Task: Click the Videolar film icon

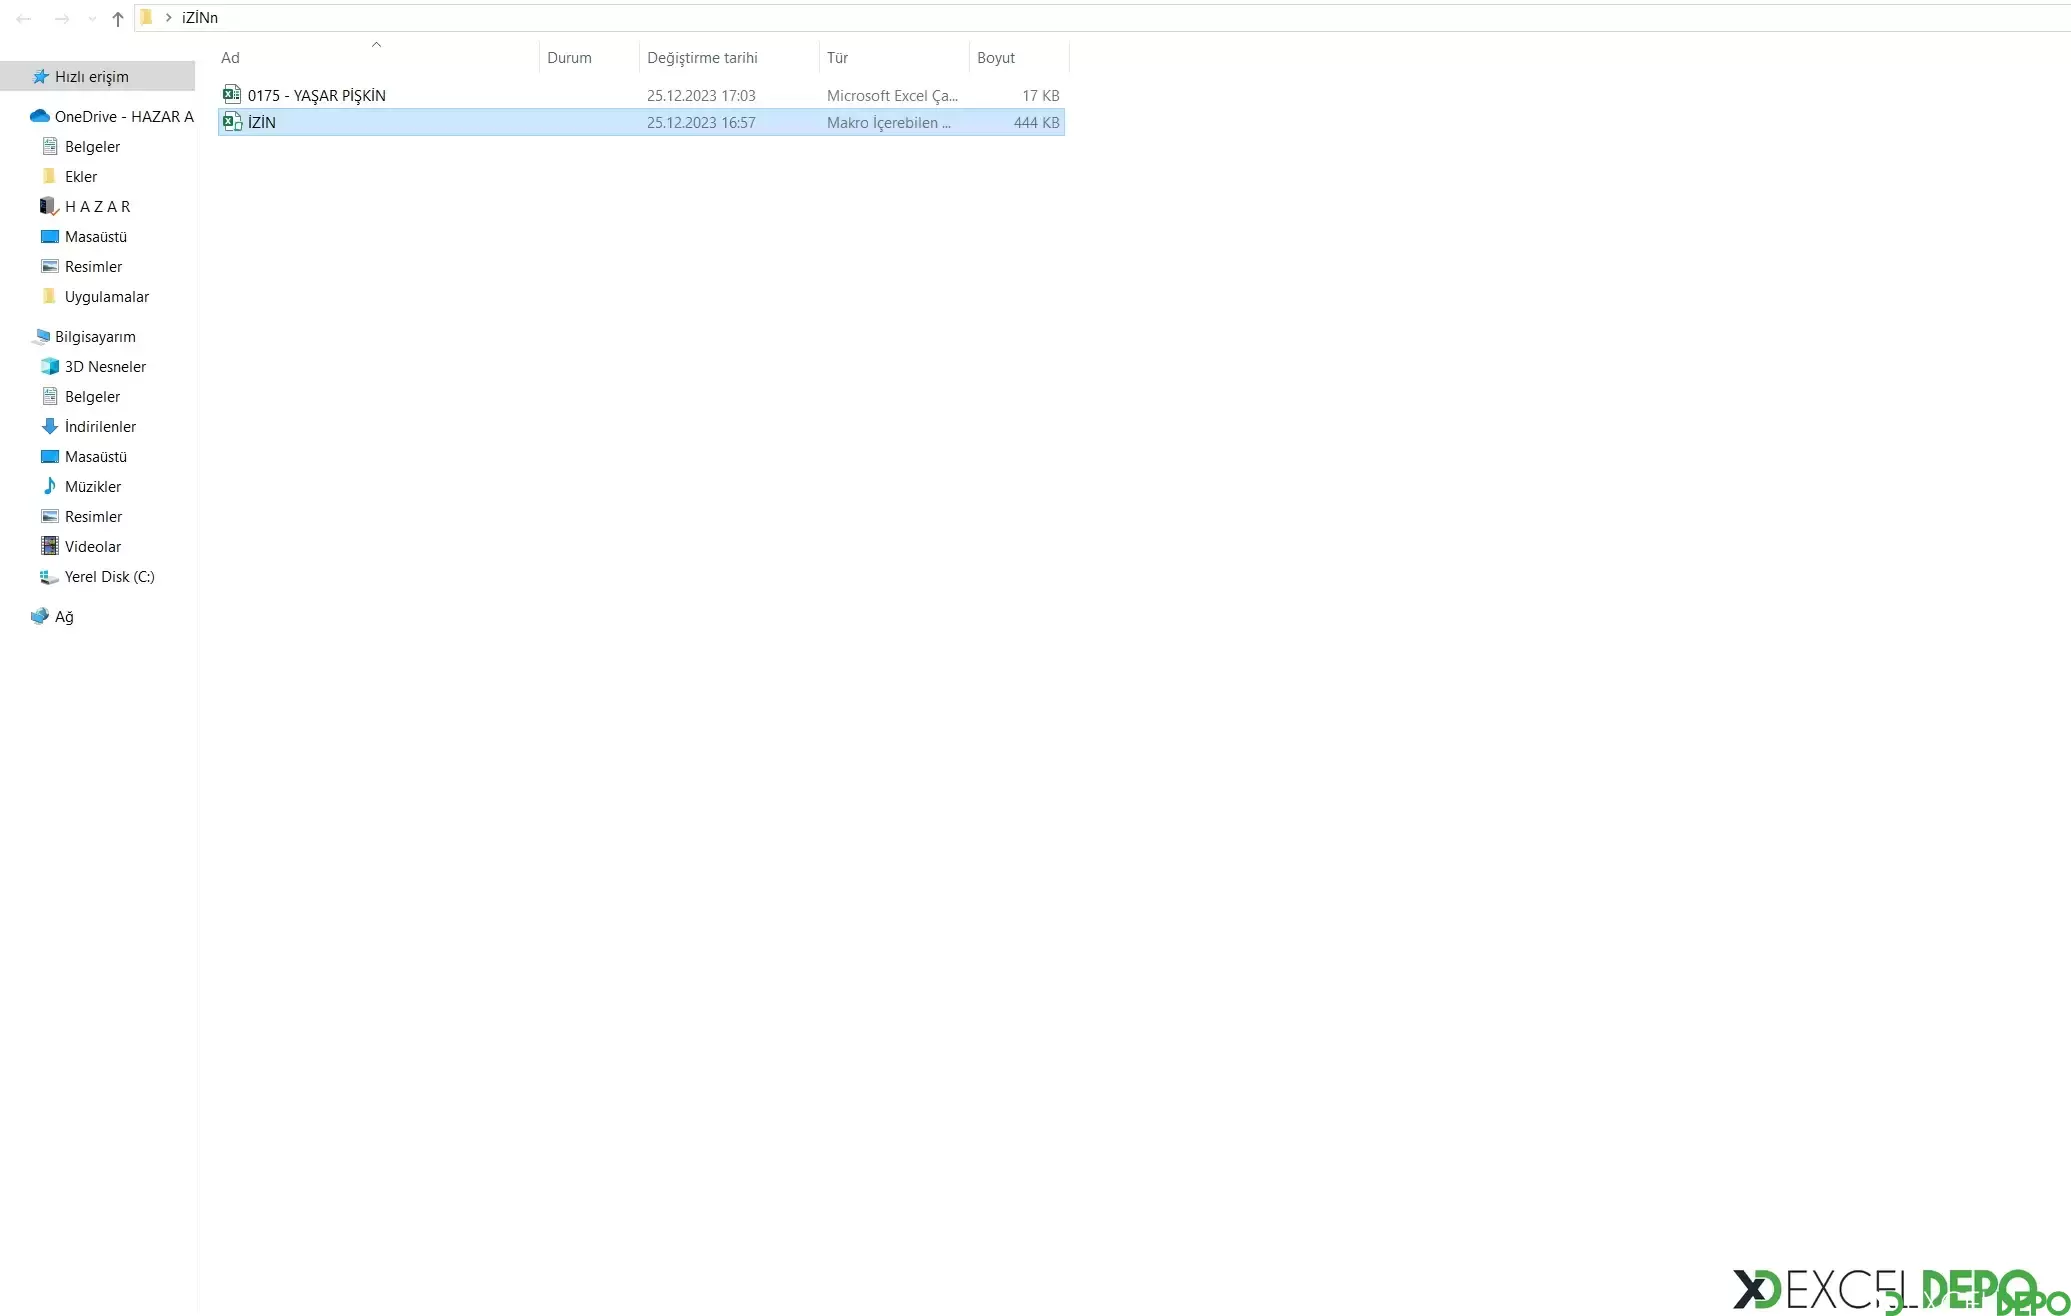Action: point(49,546)
